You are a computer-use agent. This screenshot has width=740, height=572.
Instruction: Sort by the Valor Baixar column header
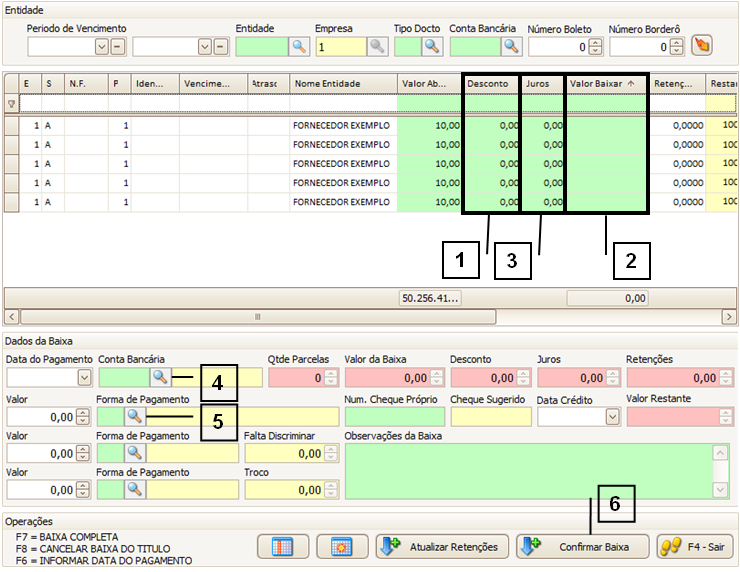click(x=607, y=84)
